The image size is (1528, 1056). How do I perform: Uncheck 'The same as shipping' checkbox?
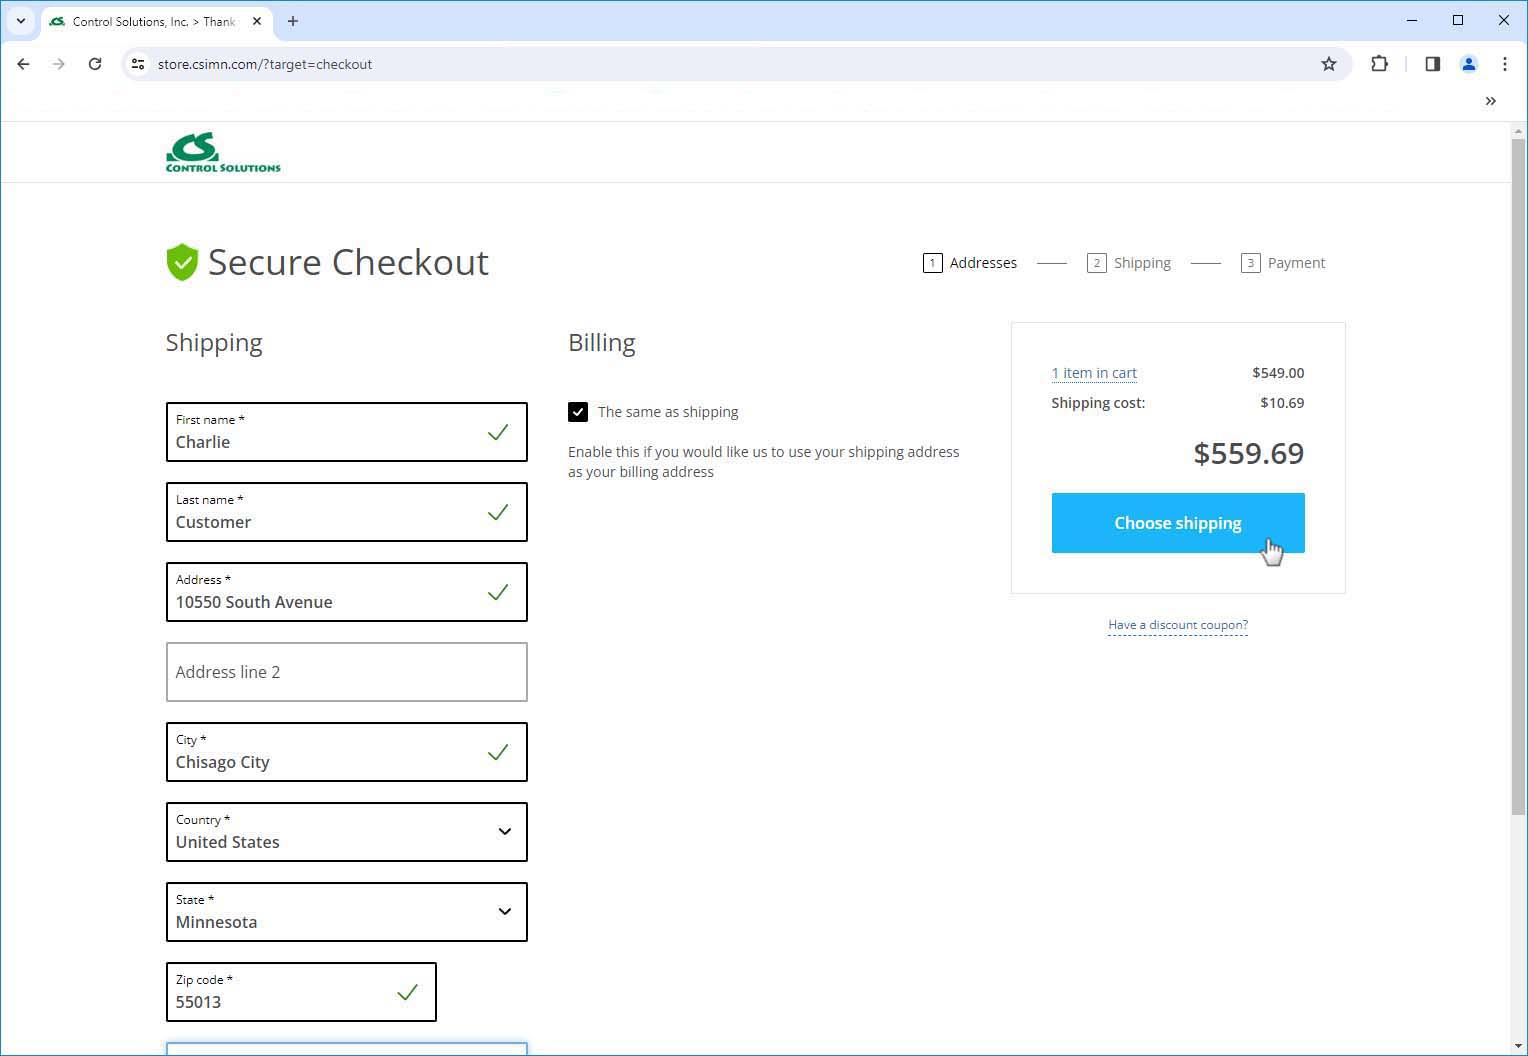point(578,412)
